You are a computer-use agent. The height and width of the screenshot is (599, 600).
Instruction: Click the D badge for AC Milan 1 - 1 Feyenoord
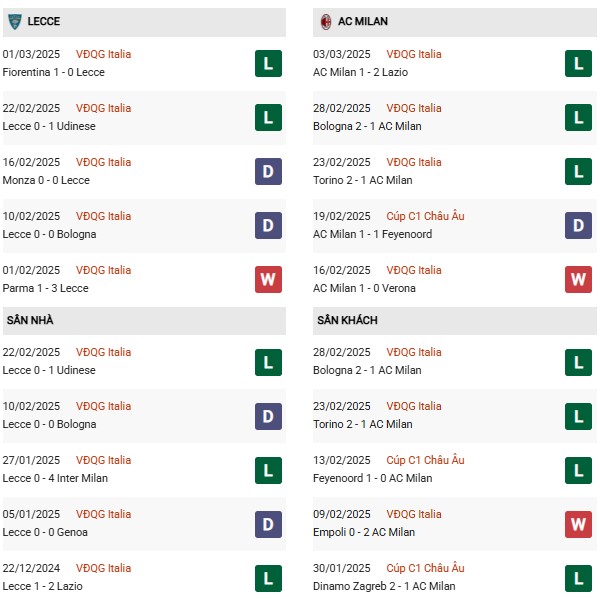pos(578,225)
